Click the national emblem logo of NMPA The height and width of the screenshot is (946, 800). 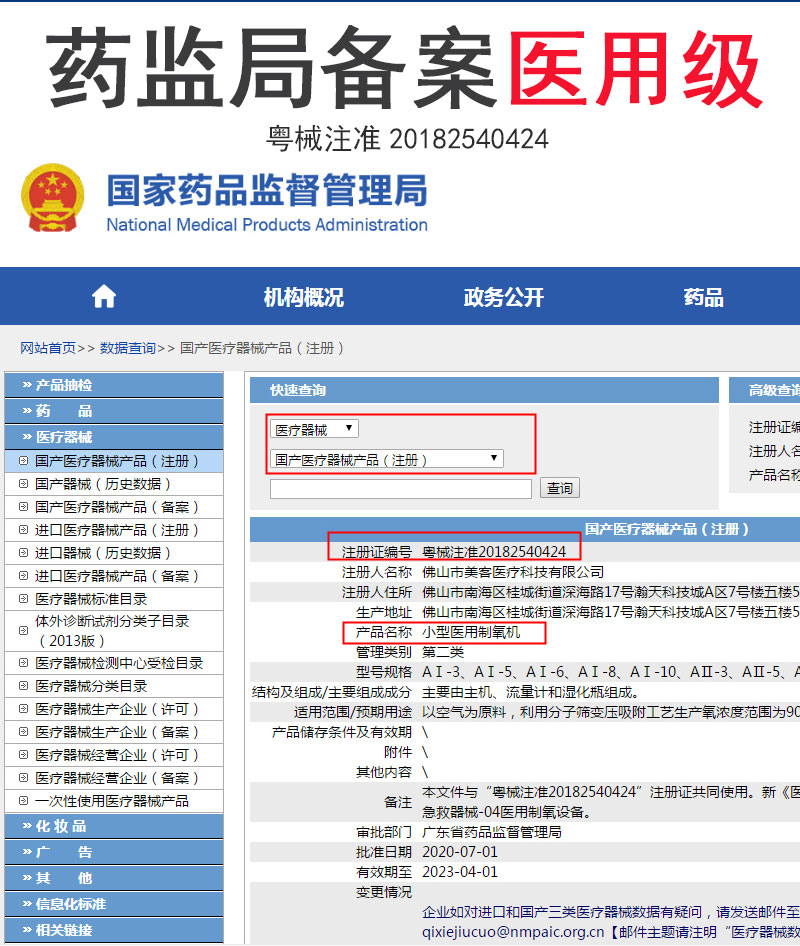(52, 197)
